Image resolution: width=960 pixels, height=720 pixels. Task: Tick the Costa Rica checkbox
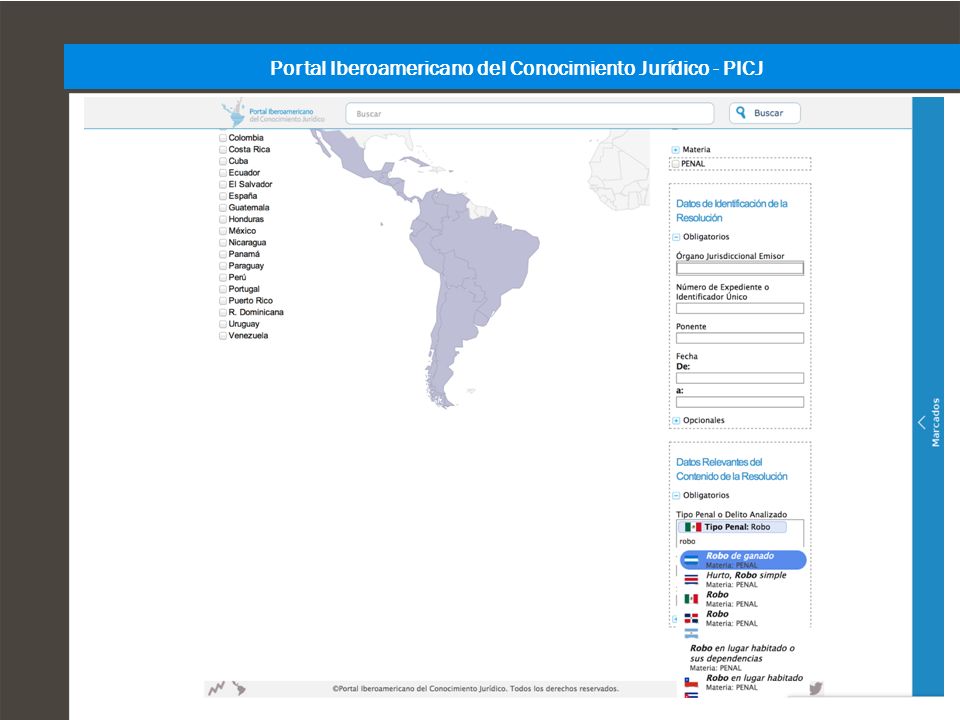coord(223,149)
